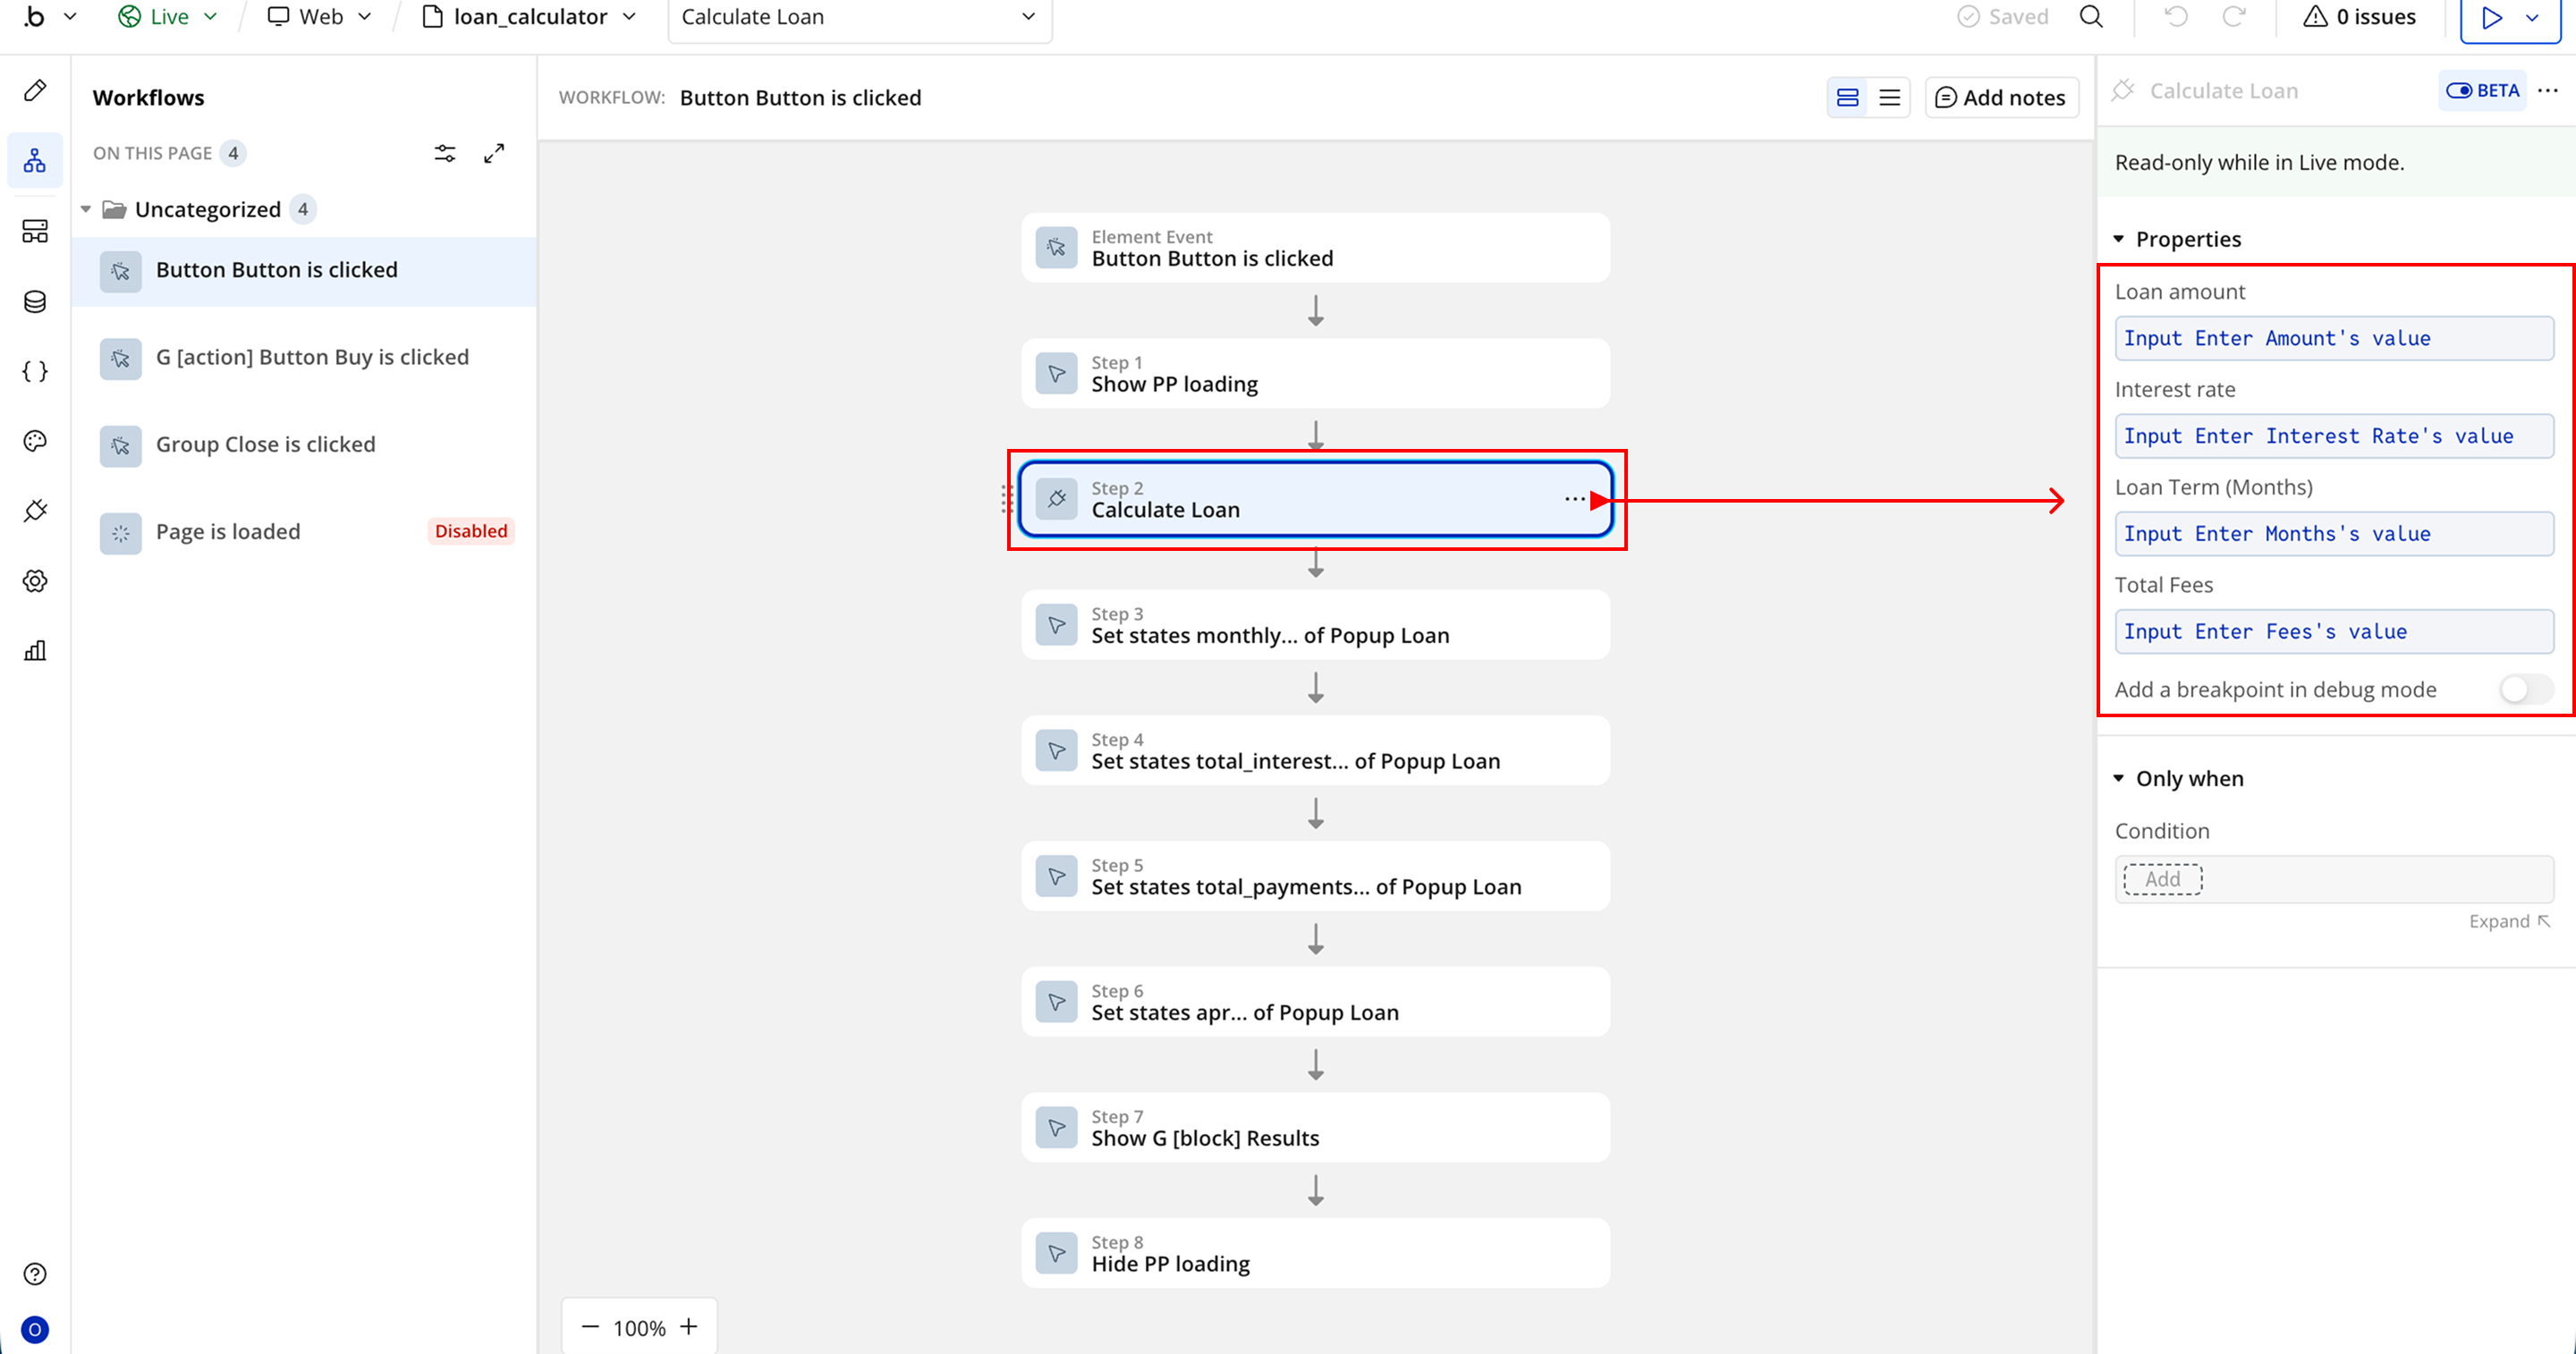Screen dimensions: 2576x1354
Task: Switch to compact list workflow view
Action: click(x=1889, y=98)
